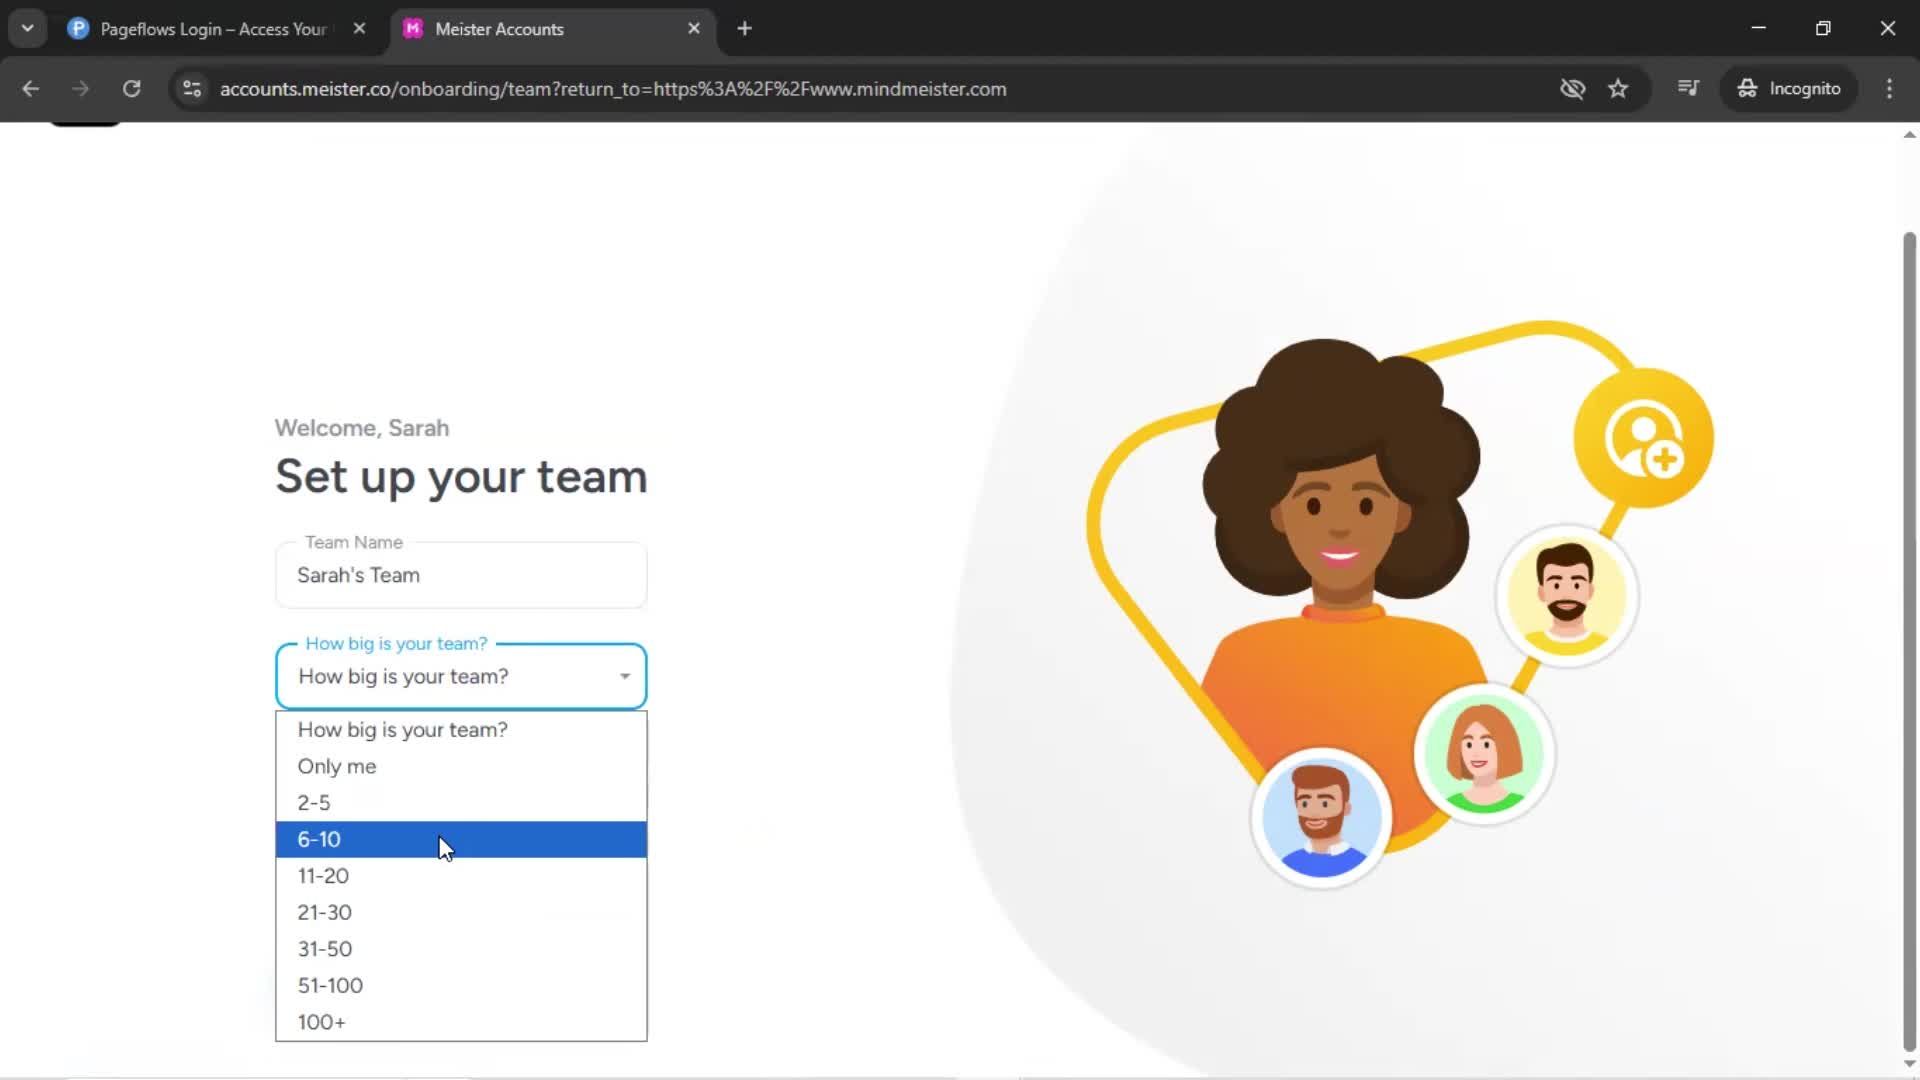Viewport: 1920px width, 1080px height.
Task: Reload the current page
Action: [131, 88]
